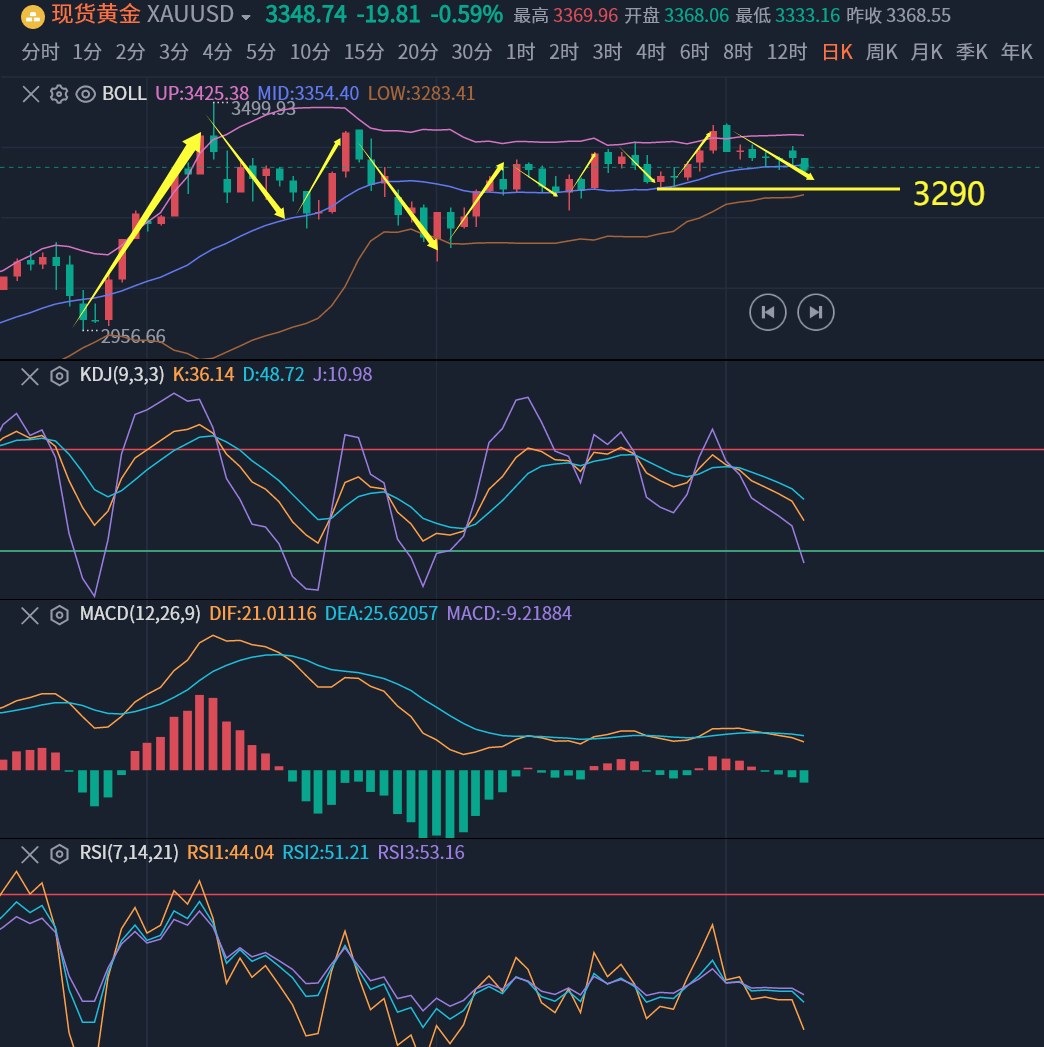The height and width of the screenshot is (1047, 1044).
Task: Switch to the 4分 timeframe
Action: (x=218, y=51)
